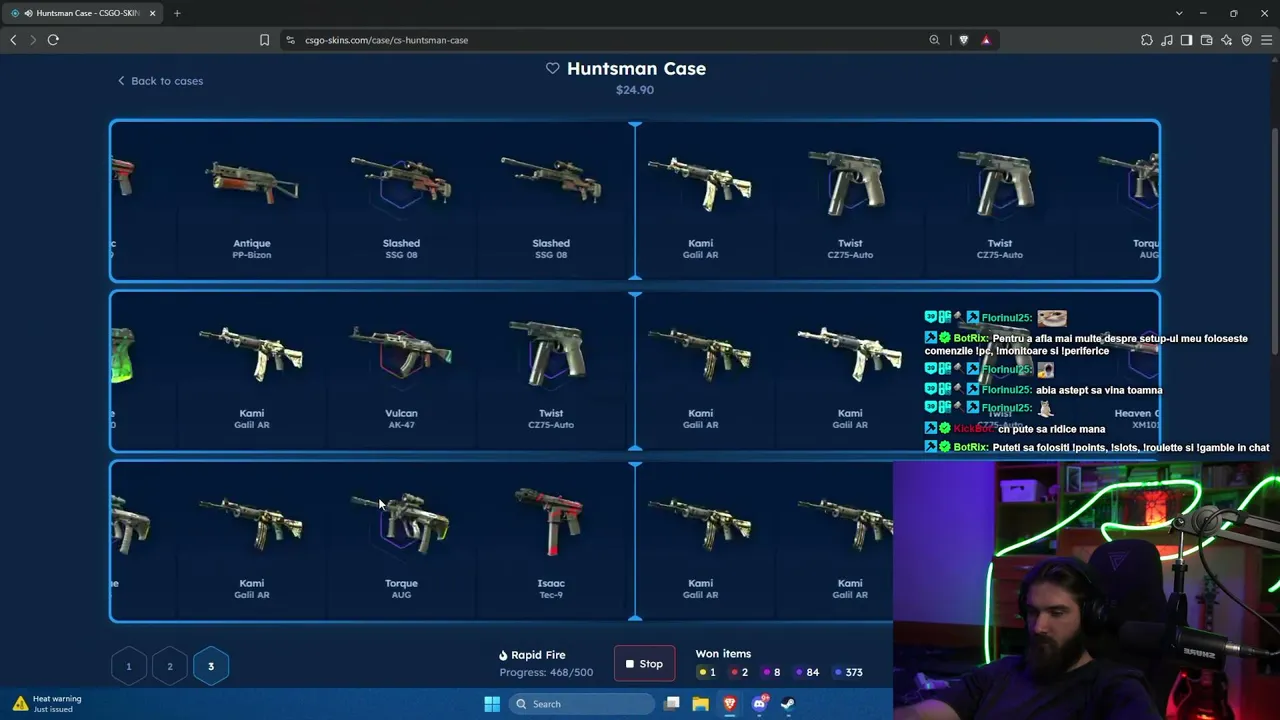1280x720 pixels.
Task: Go back to cases
Action: pos(160,81)
